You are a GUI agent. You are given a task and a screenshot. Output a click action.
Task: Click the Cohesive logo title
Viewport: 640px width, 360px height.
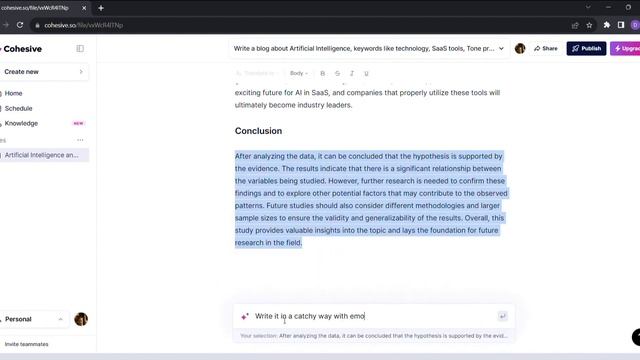[x=22, y=49]
